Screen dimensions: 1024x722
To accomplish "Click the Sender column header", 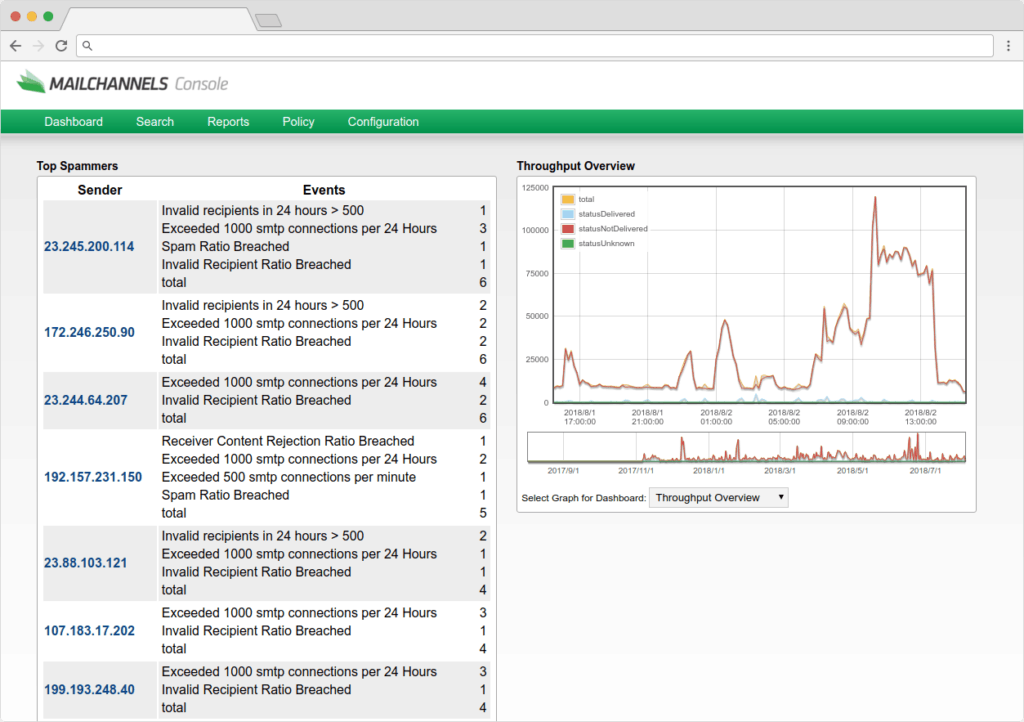I will (100, 190).
